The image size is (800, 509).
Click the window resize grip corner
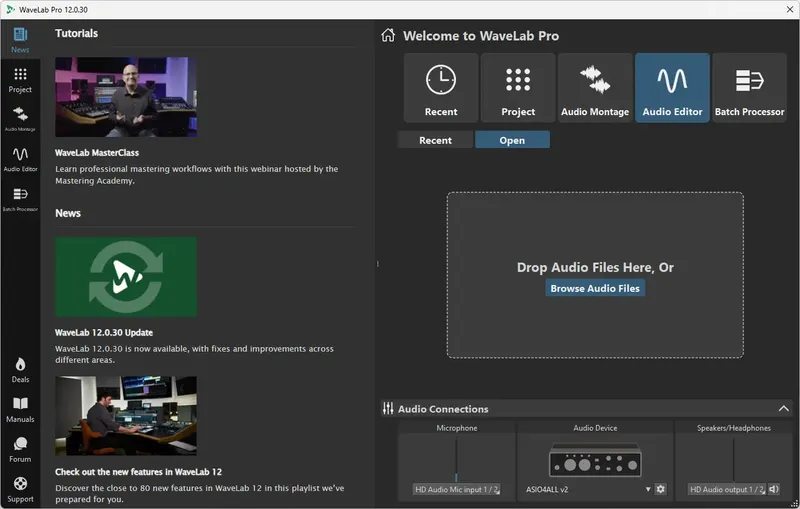click(794, 503)
